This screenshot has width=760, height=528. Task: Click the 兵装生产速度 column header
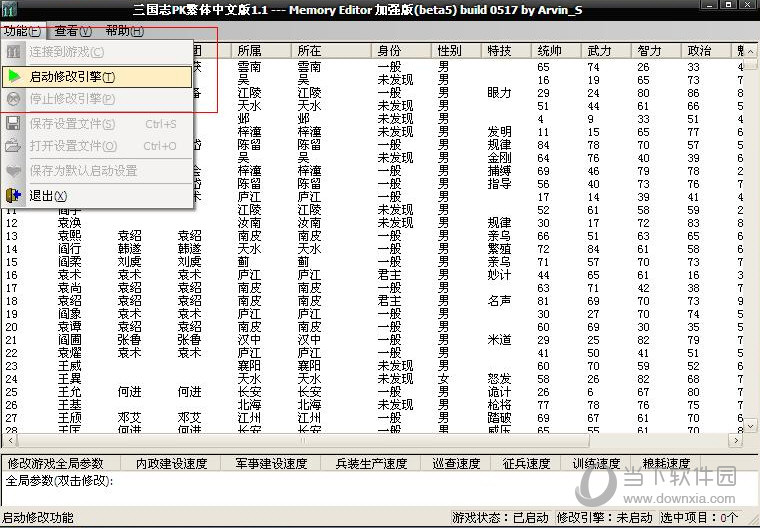click(370, 464)
